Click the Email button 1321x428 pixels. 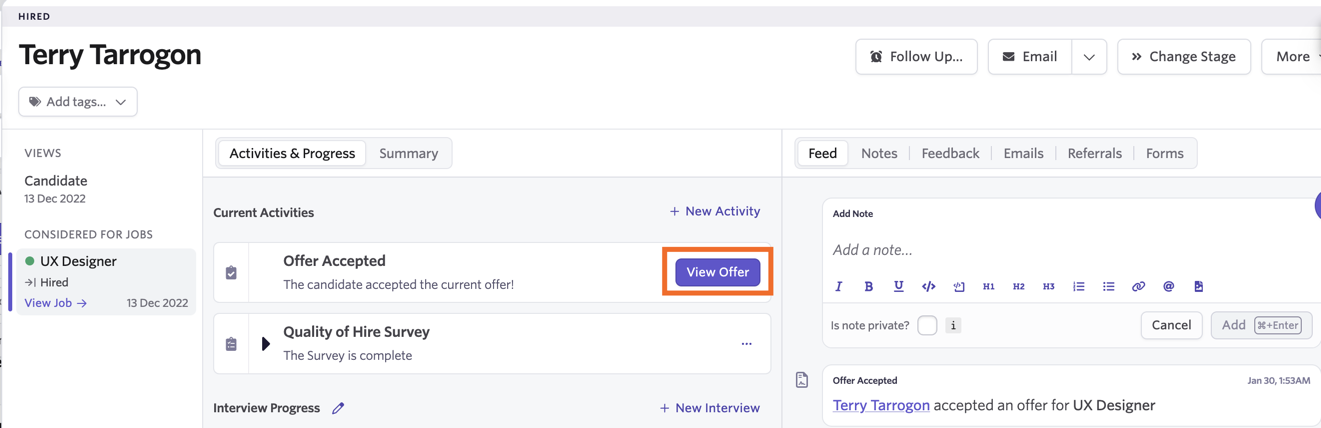click(1030, 57)
